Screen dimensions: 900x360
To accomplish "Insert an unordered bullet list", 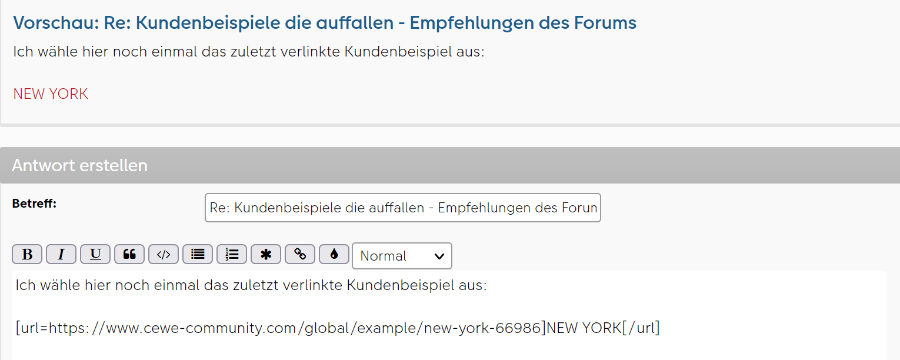I will [x=197, y=254].
